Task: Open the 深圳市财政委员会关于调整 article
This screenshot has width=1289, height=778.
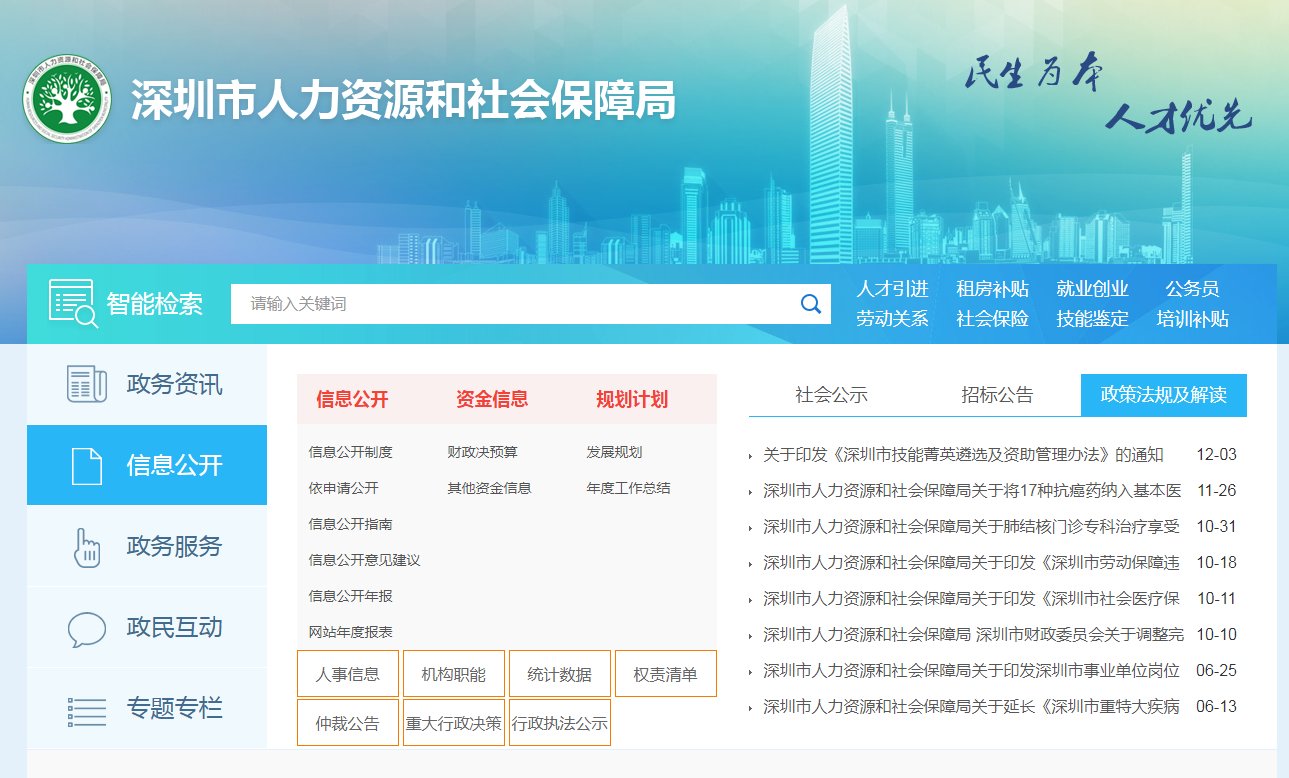Action: (x=973, y=635)
